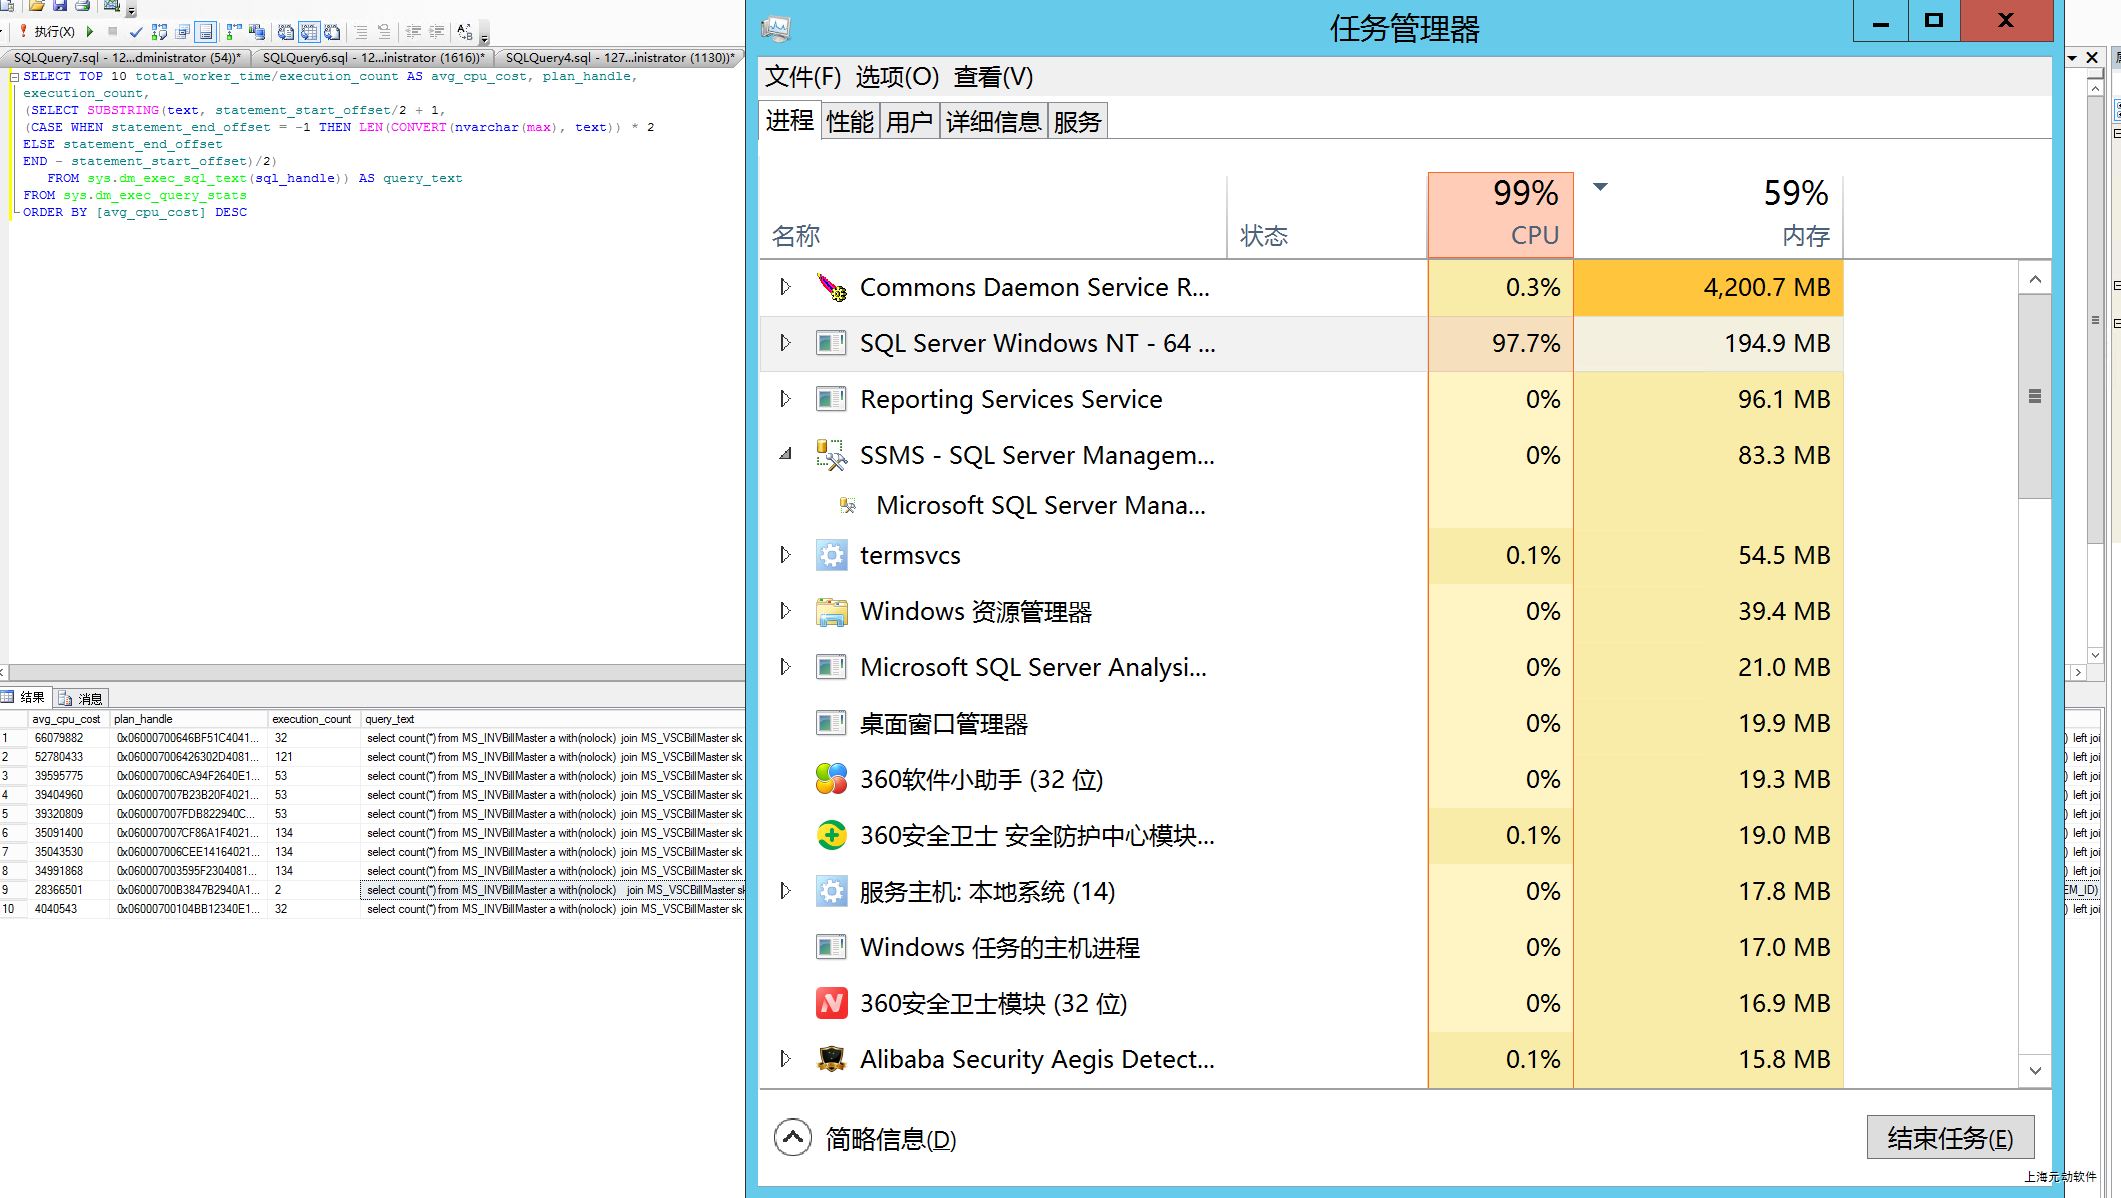Toggle Results to Grid output mode
Viewport: 2121px width, 1198px height.
pos(309,32)
